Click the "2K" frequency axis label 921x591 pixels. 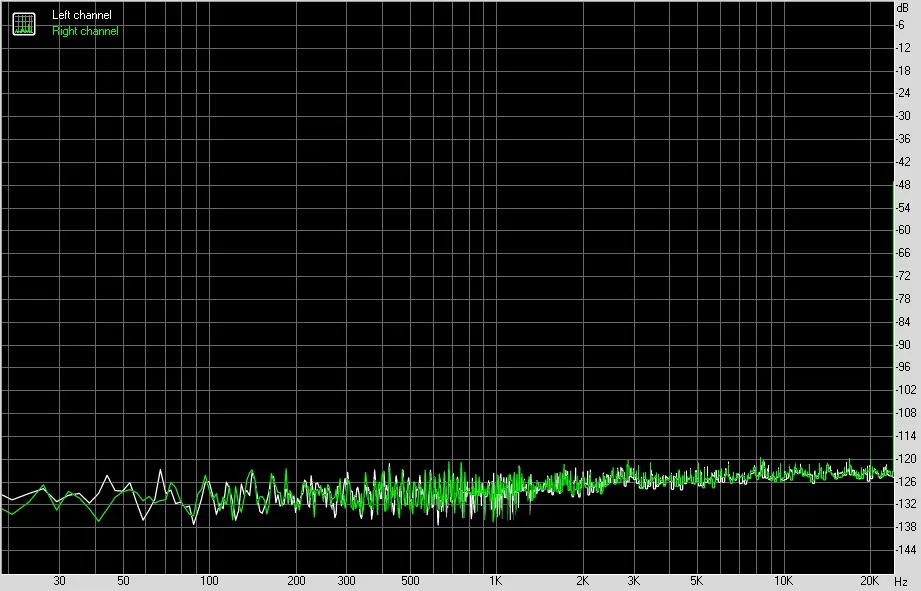582,581
